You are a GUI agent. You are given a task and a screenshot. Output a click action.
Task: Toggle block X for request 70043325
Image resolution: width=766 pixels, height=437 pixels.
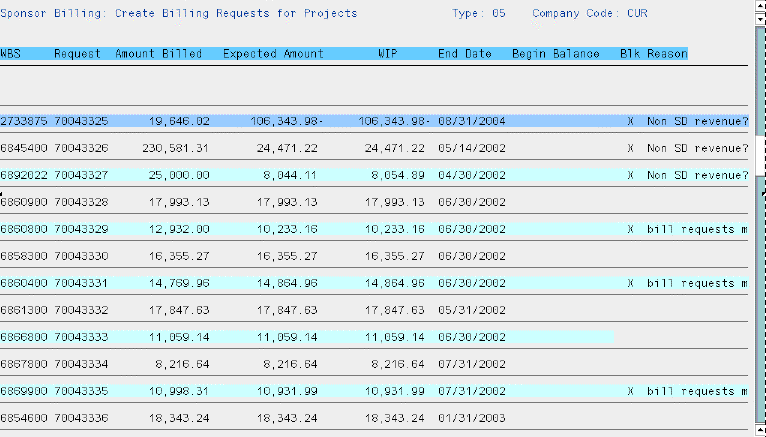click(630, 121)
